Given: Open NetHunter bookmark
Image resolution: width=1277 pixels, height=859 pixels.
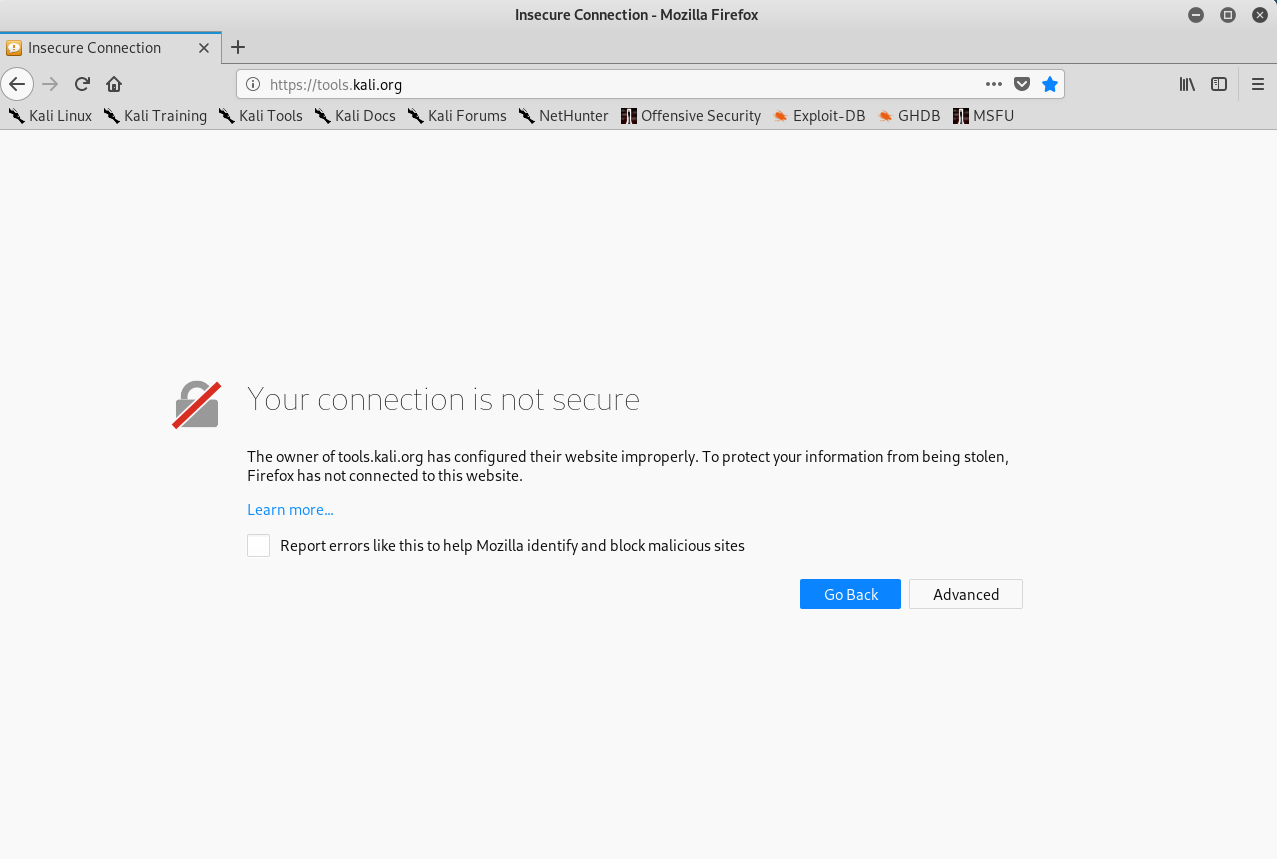Looking at the screenshot, I should pyautogui.click(x=563, y=116).
